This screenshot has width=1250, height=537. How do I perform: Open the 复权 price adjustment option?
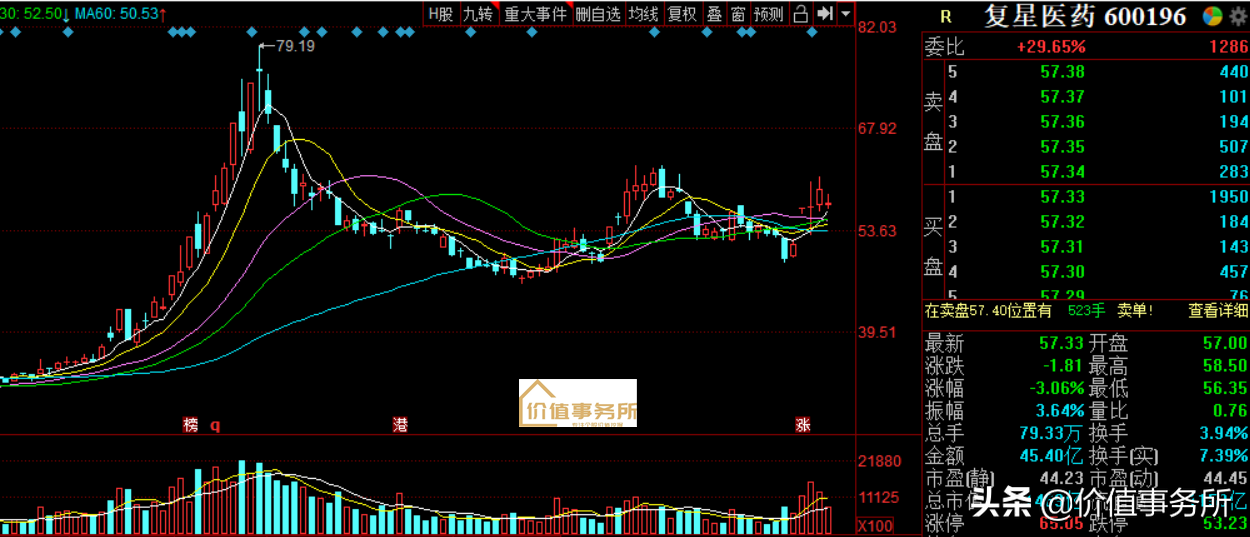coord(682,14)
